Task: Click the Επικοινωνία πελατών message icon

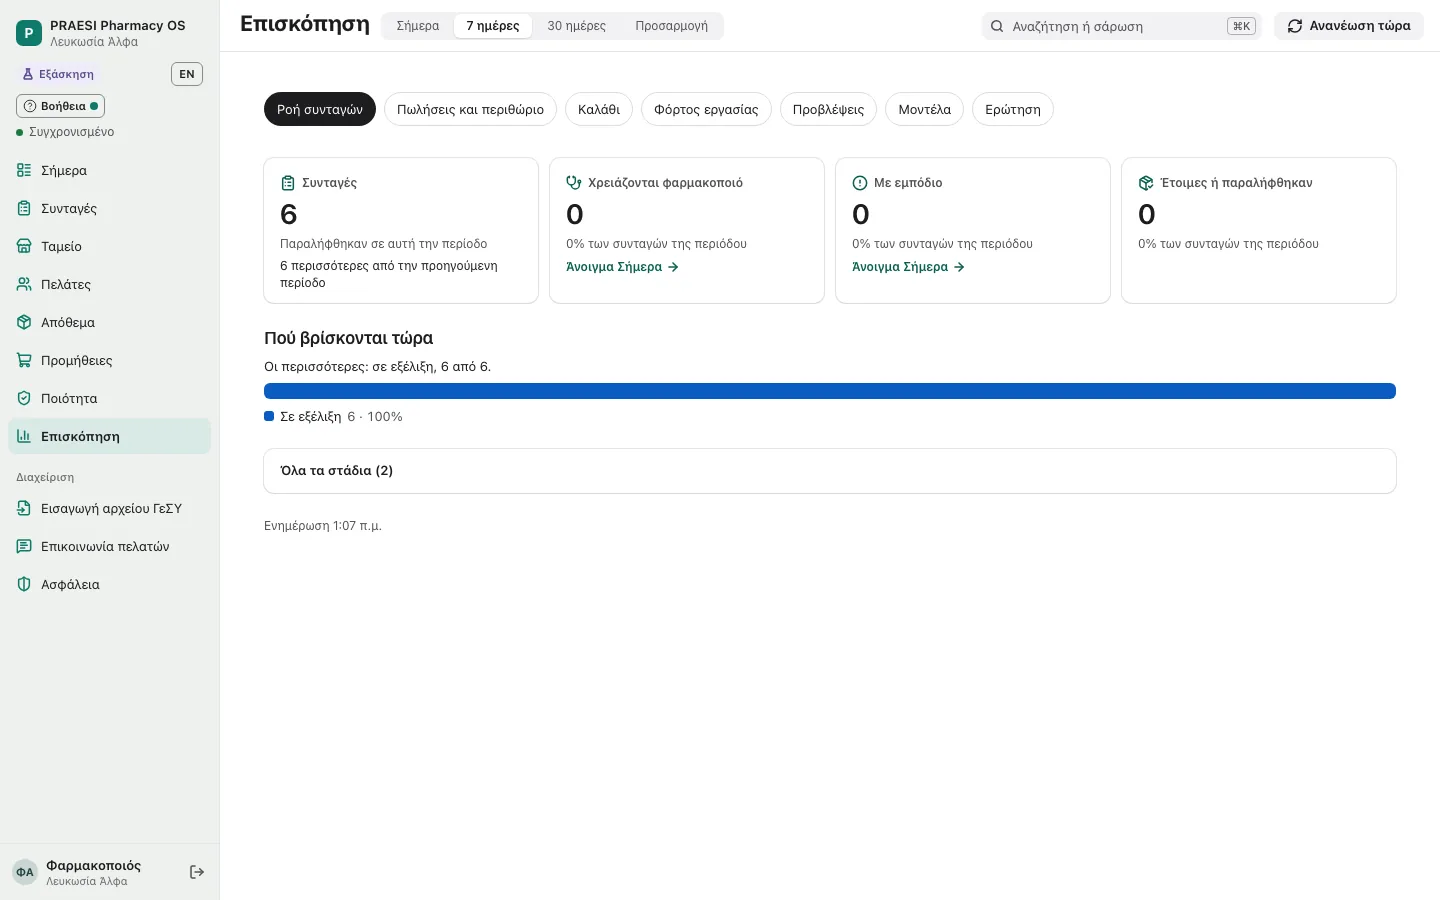Action: click(24, 546)
